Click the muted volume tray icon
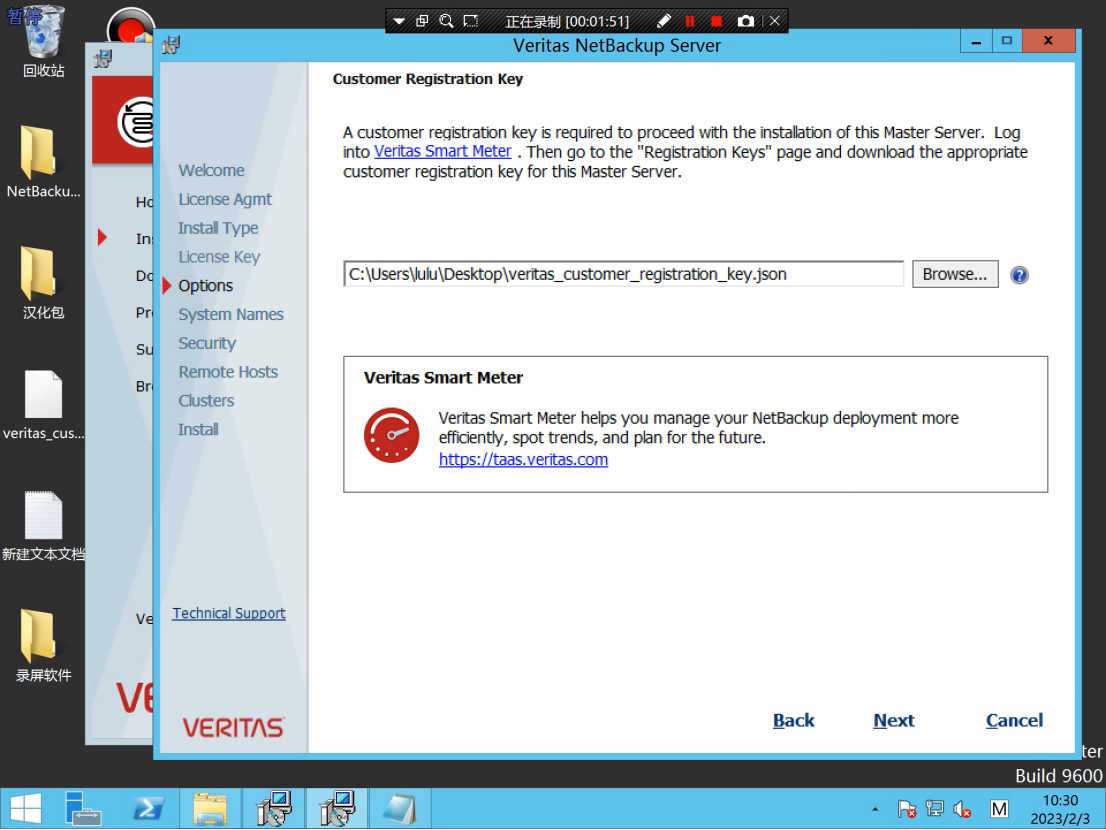 962,809
